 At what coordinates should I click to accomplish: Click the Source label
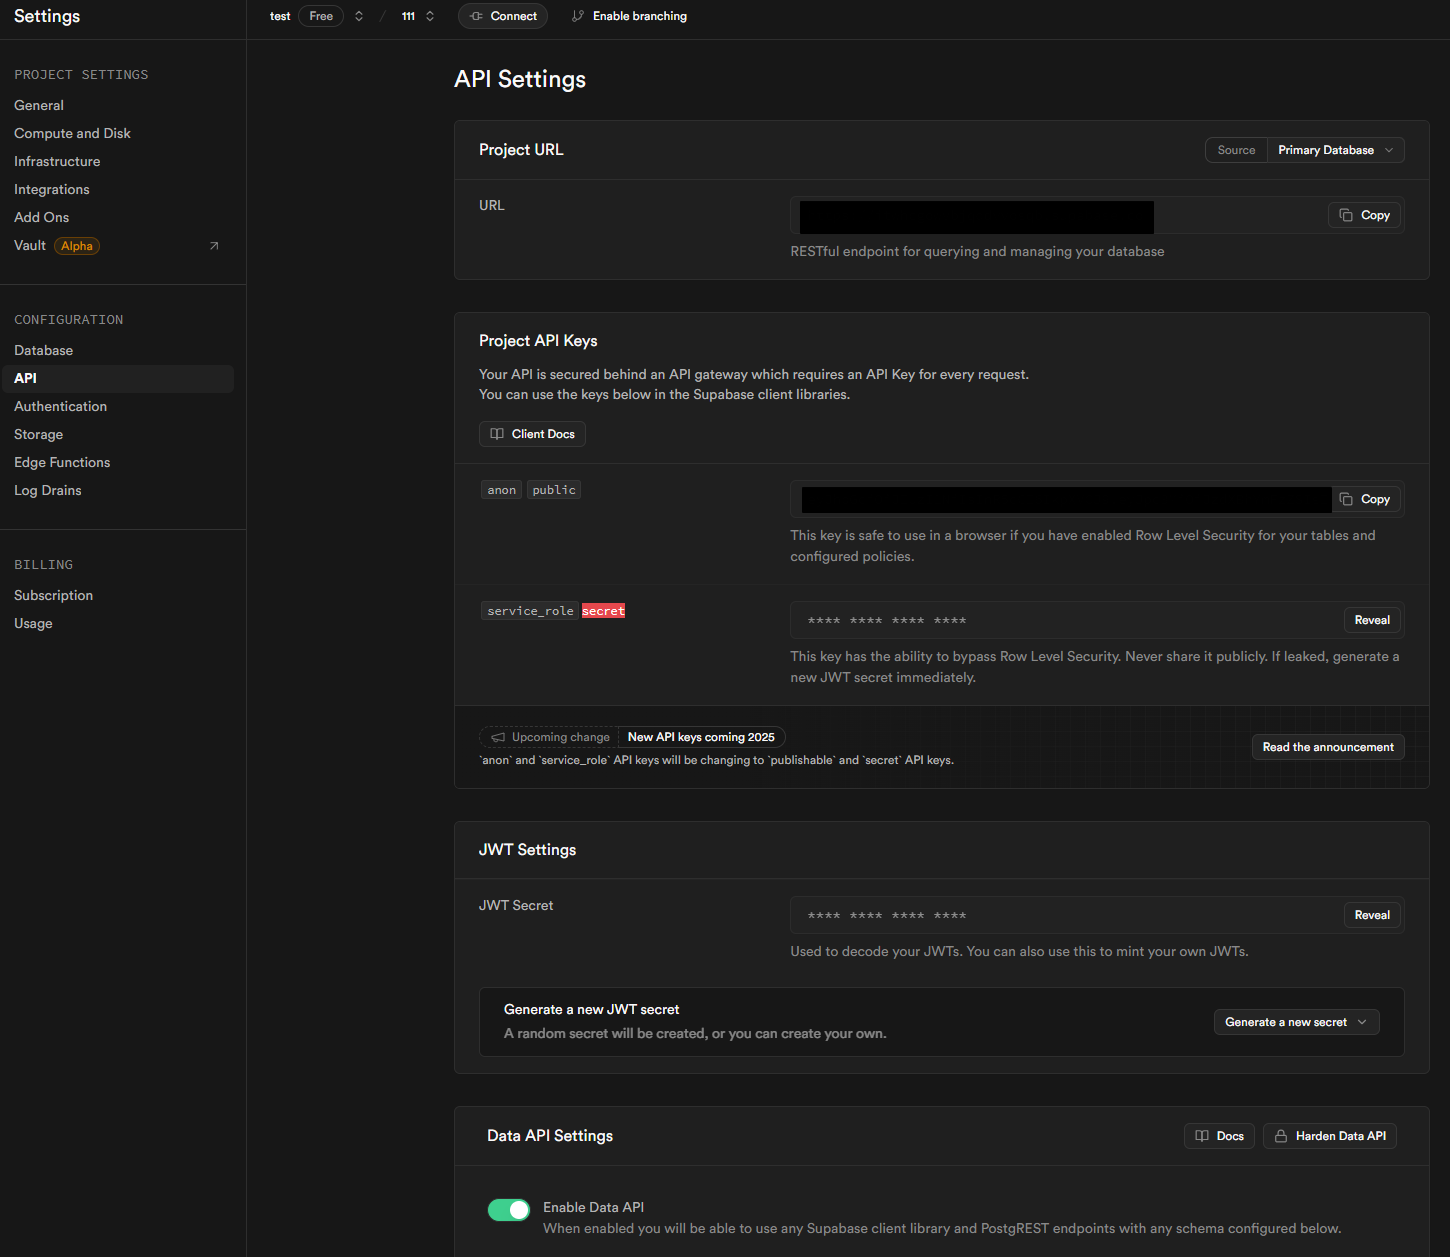[1236, 150]
